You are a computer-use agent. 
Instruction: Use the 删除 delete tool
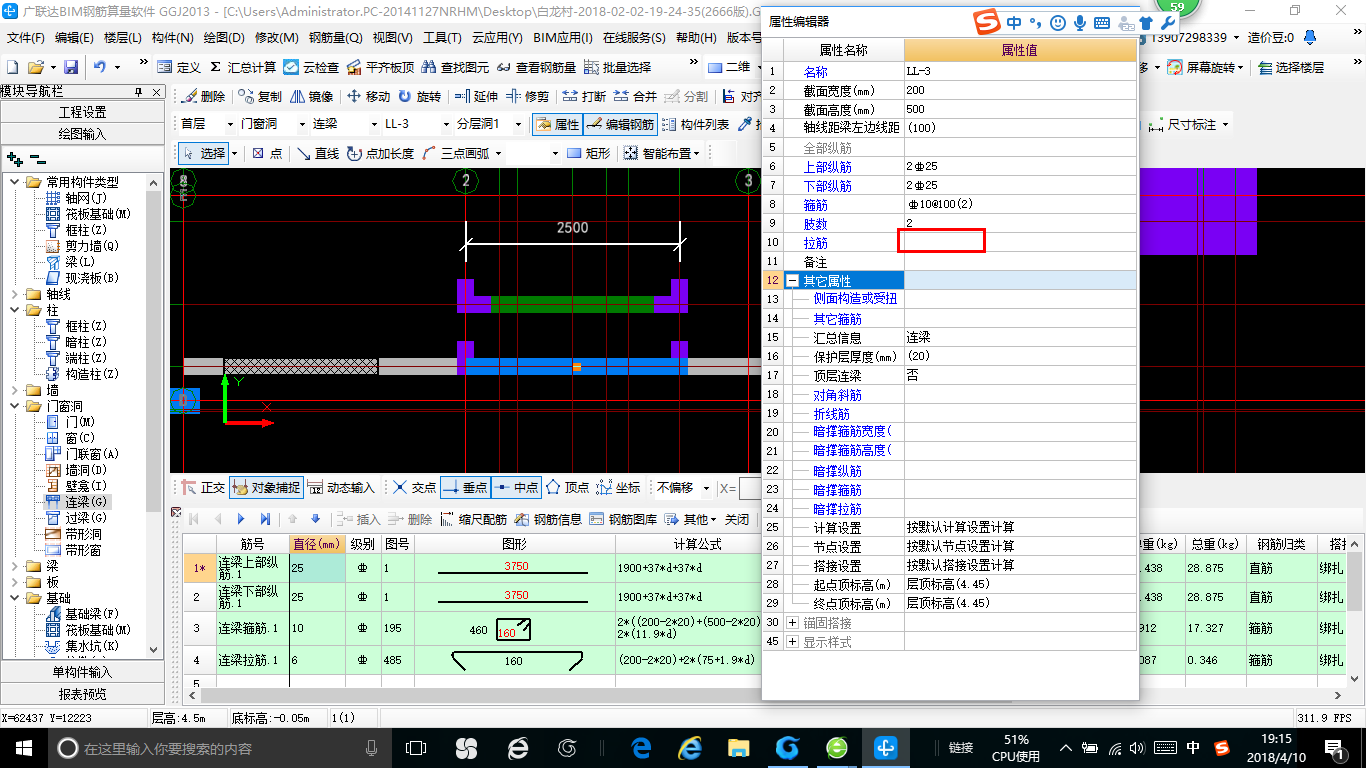coord(203,97)
